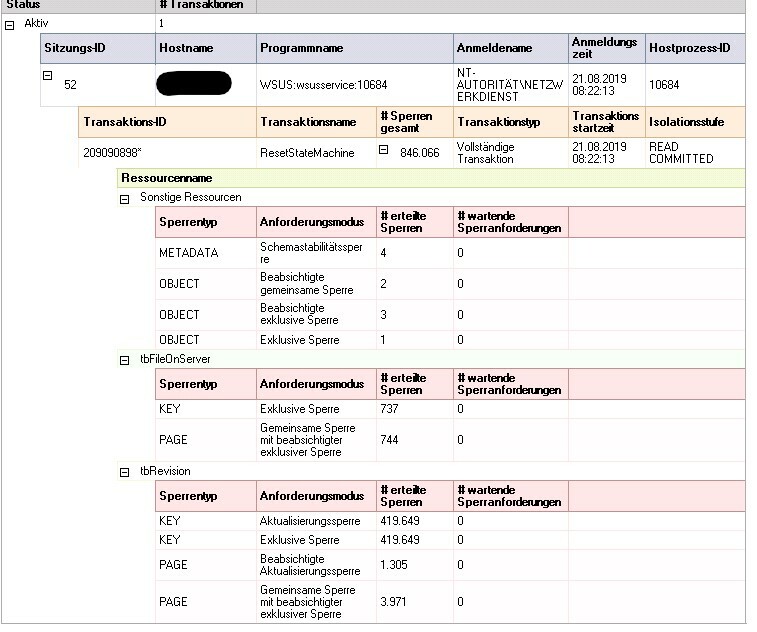Select transaction ID 209090898*
This screenshot has width=757, height=632.
pos(112,153)
